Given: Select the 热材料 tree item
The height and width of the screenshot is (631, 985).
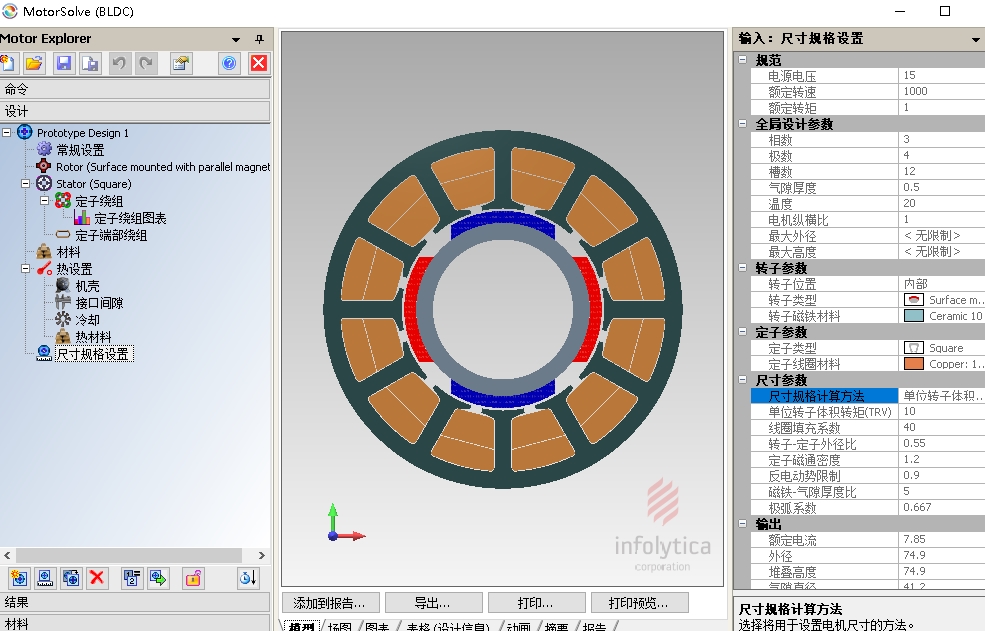Looking at the screenshot, I should (93, 337).
